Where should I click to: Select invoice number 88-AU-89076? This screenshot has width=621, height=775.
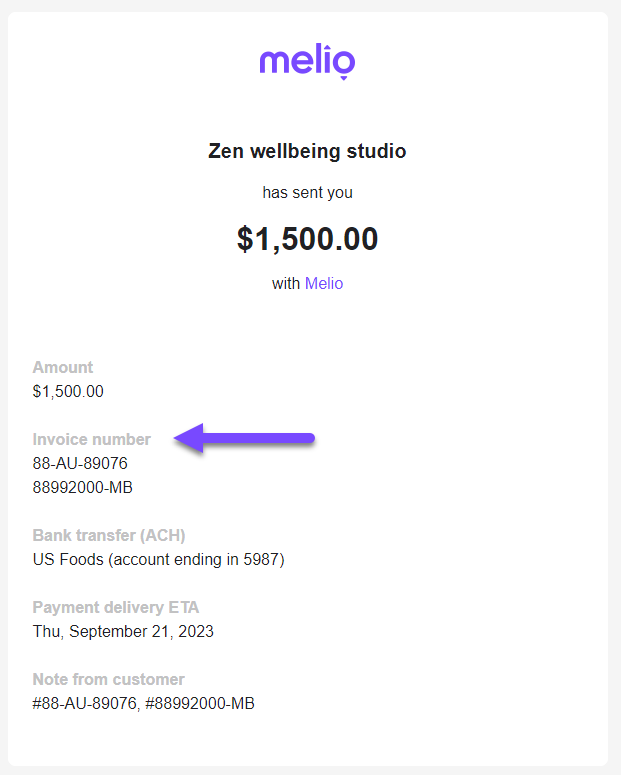(80, 463)
